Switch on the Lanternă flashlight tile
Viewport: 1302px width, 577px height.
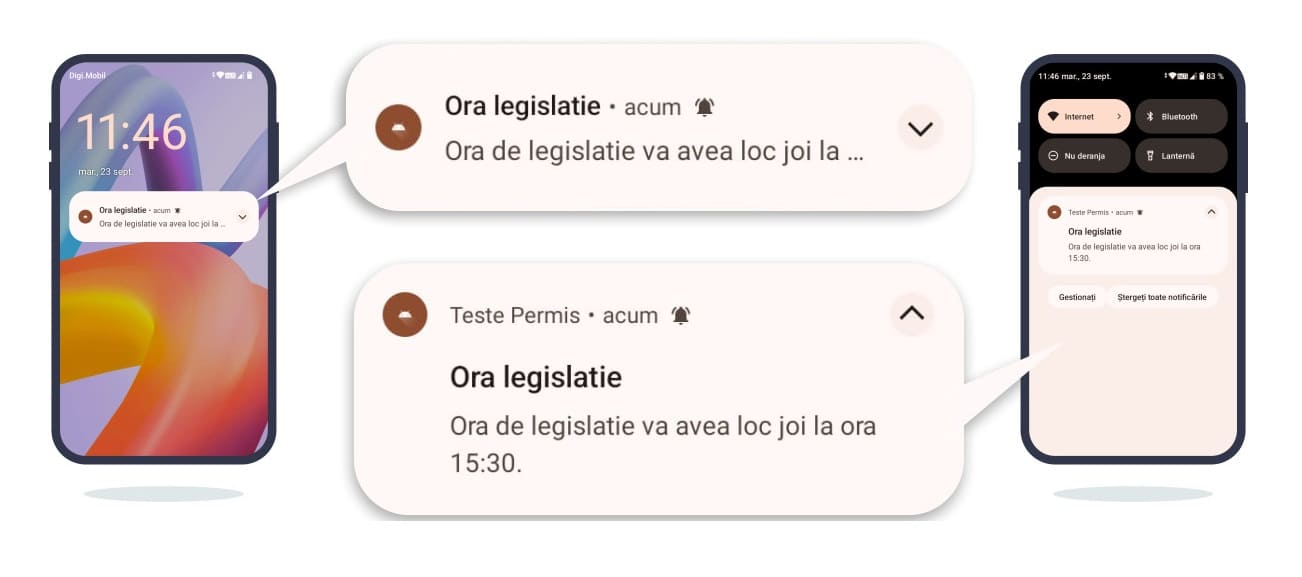coord(1181,156)
